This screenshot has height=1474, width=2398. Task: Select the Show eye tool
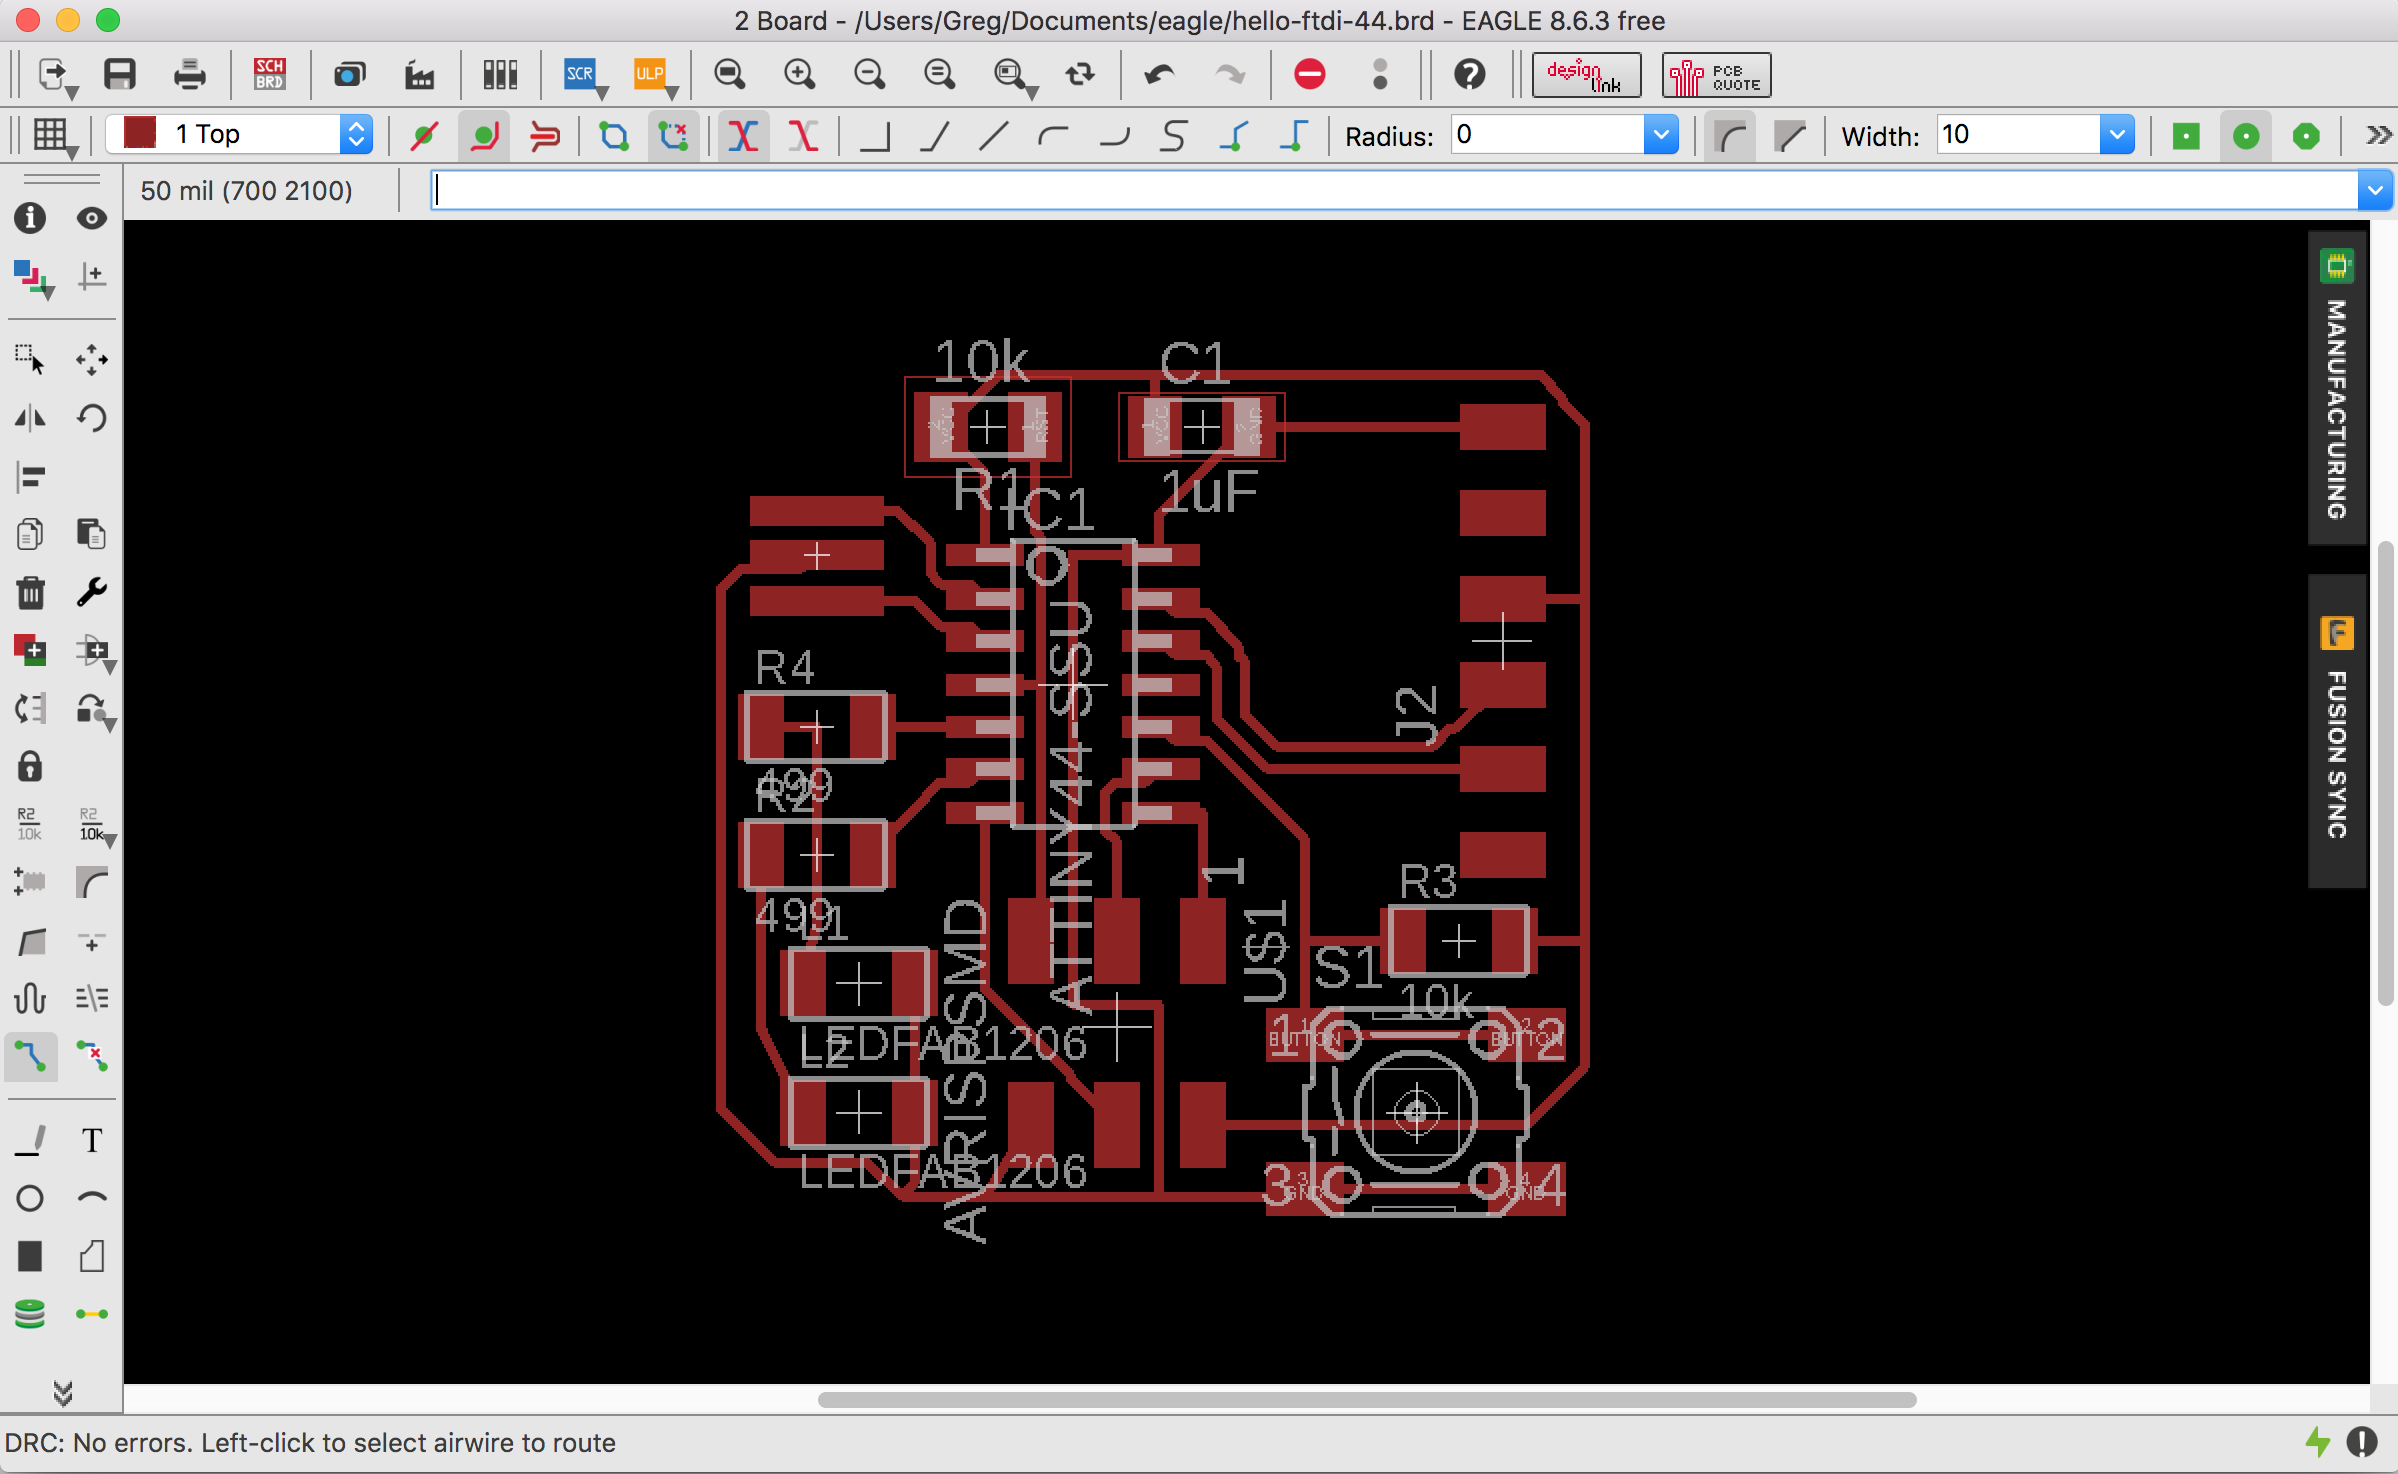pyautogui.click(x=92, y=218)
